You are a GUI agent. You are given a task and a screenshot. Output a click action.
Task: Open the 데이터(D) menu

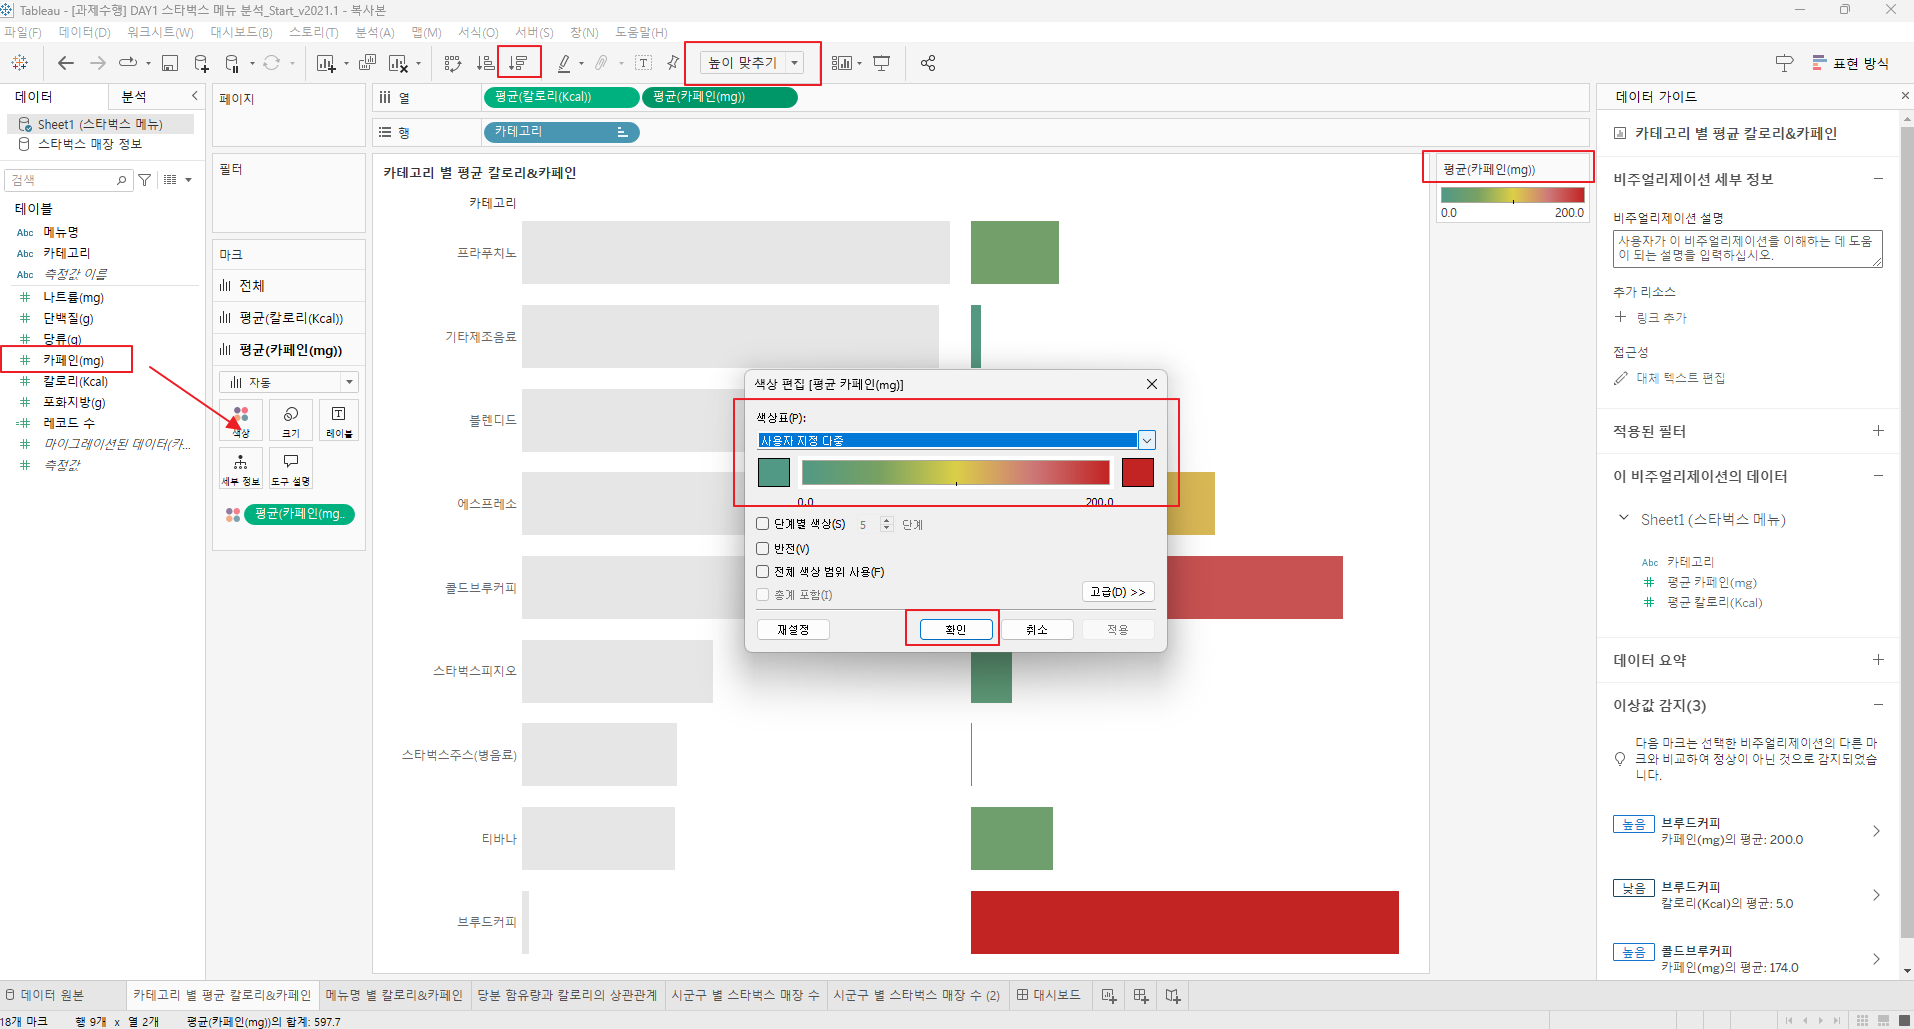pos(85,32)
